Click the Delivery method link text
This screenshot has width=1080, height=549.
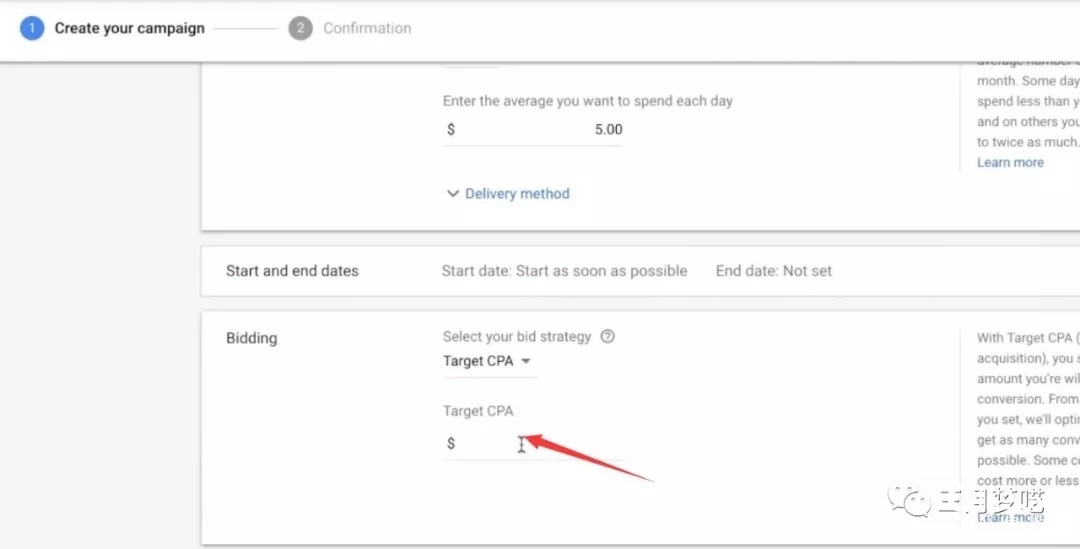point(517,194)
